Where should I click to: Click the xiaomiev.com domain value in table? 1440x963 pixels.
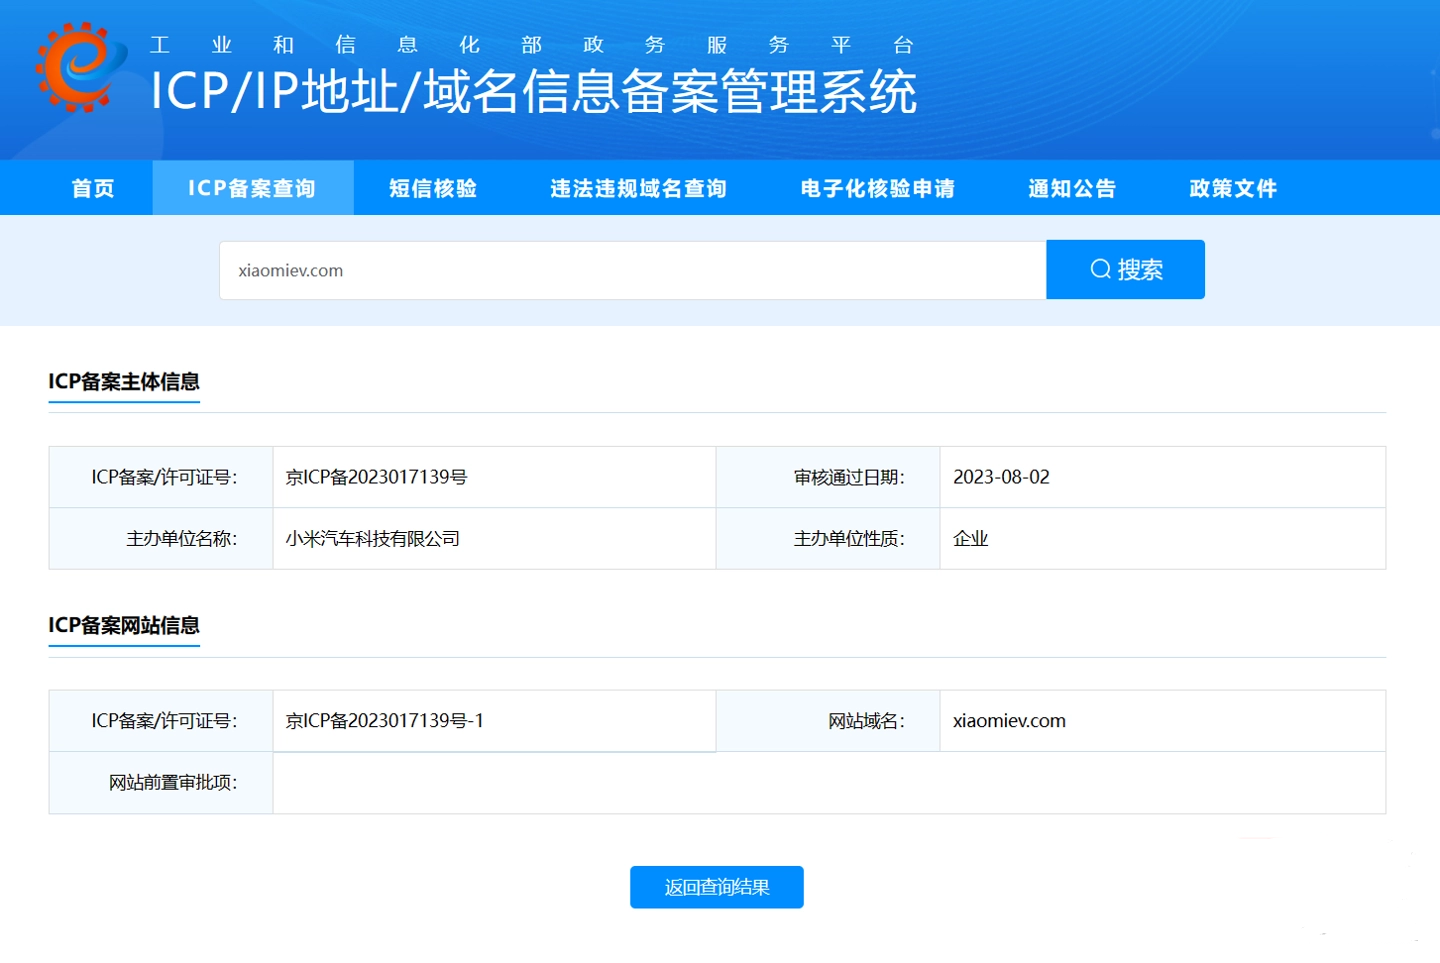point(1009,721)
